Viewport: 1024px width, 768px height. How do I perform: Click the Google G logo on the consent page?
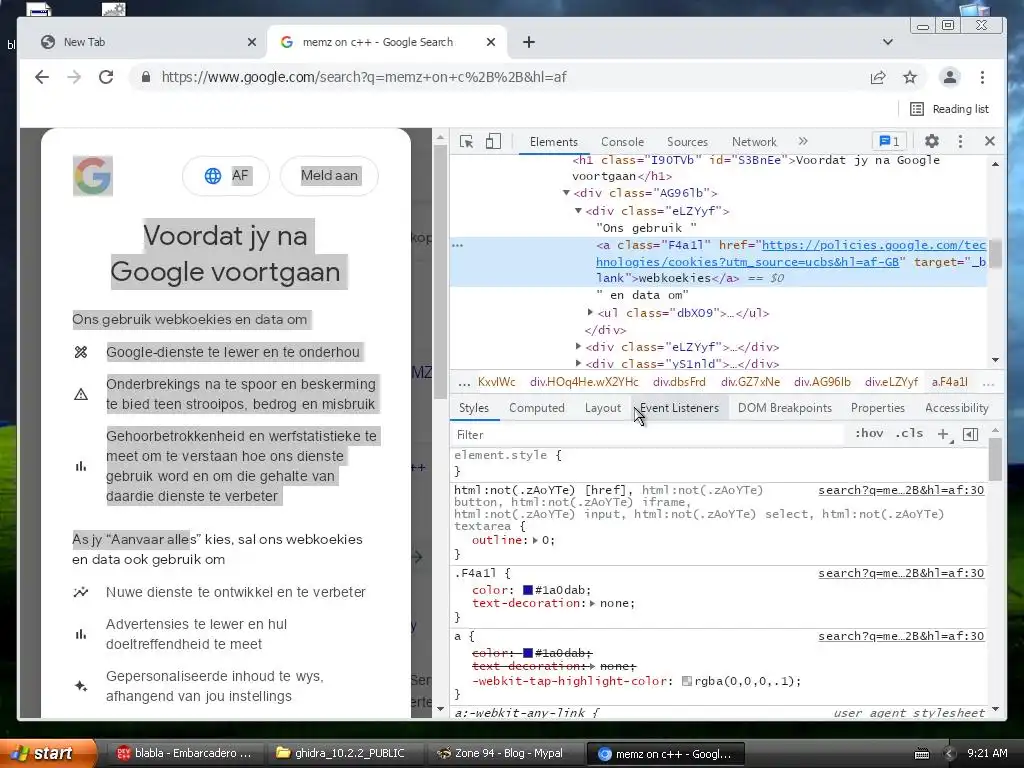tap(93, 176)
